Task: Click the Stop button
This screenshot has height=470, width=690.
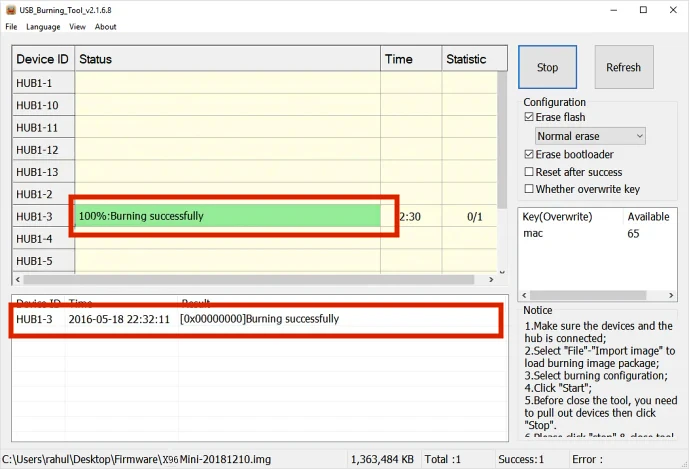Action: point(547,67)
